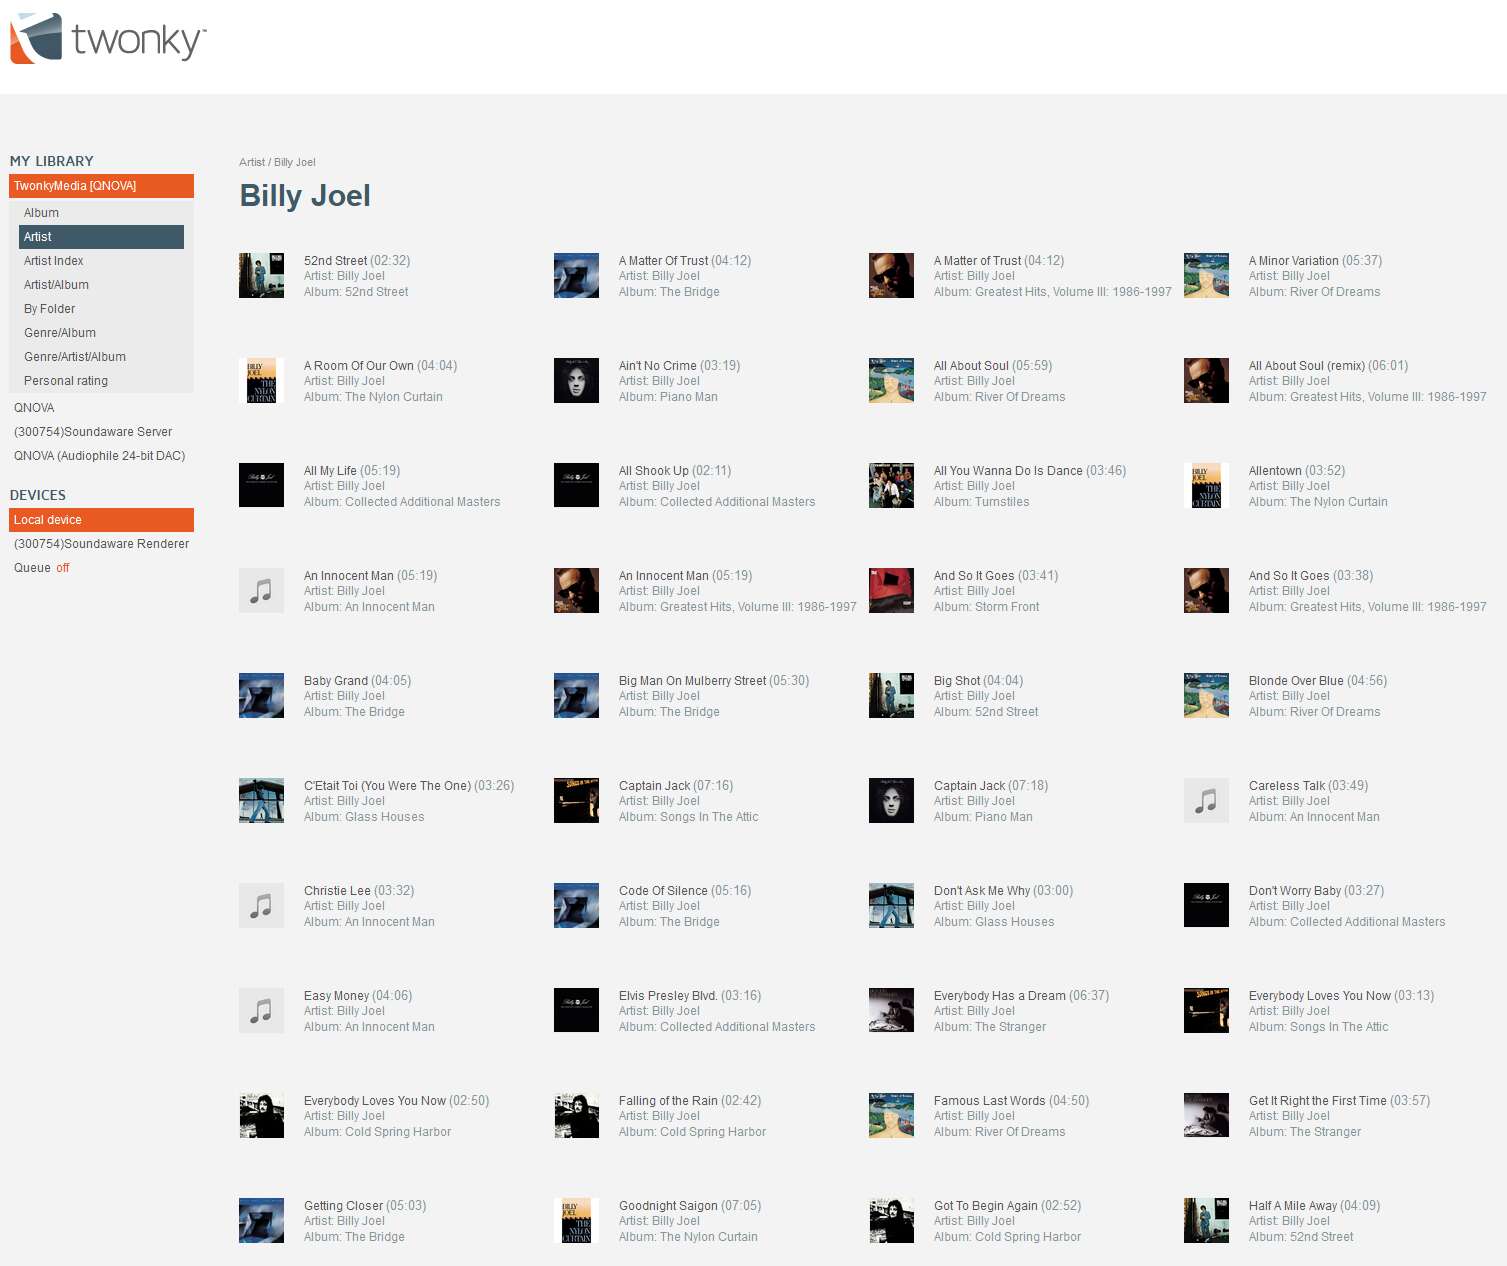Click the Nylon Curtain cover for A Room Of Our Own
1507x1266 pixels.
(261, 381)
